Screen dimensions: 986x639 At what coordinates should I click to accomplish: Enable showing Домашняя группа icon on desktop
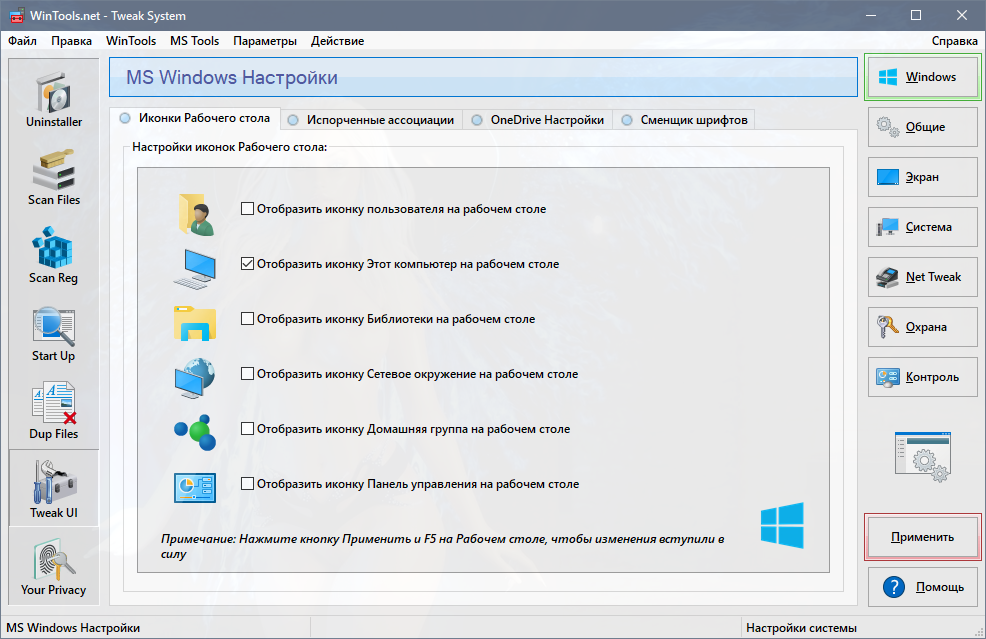click(247, 429)
